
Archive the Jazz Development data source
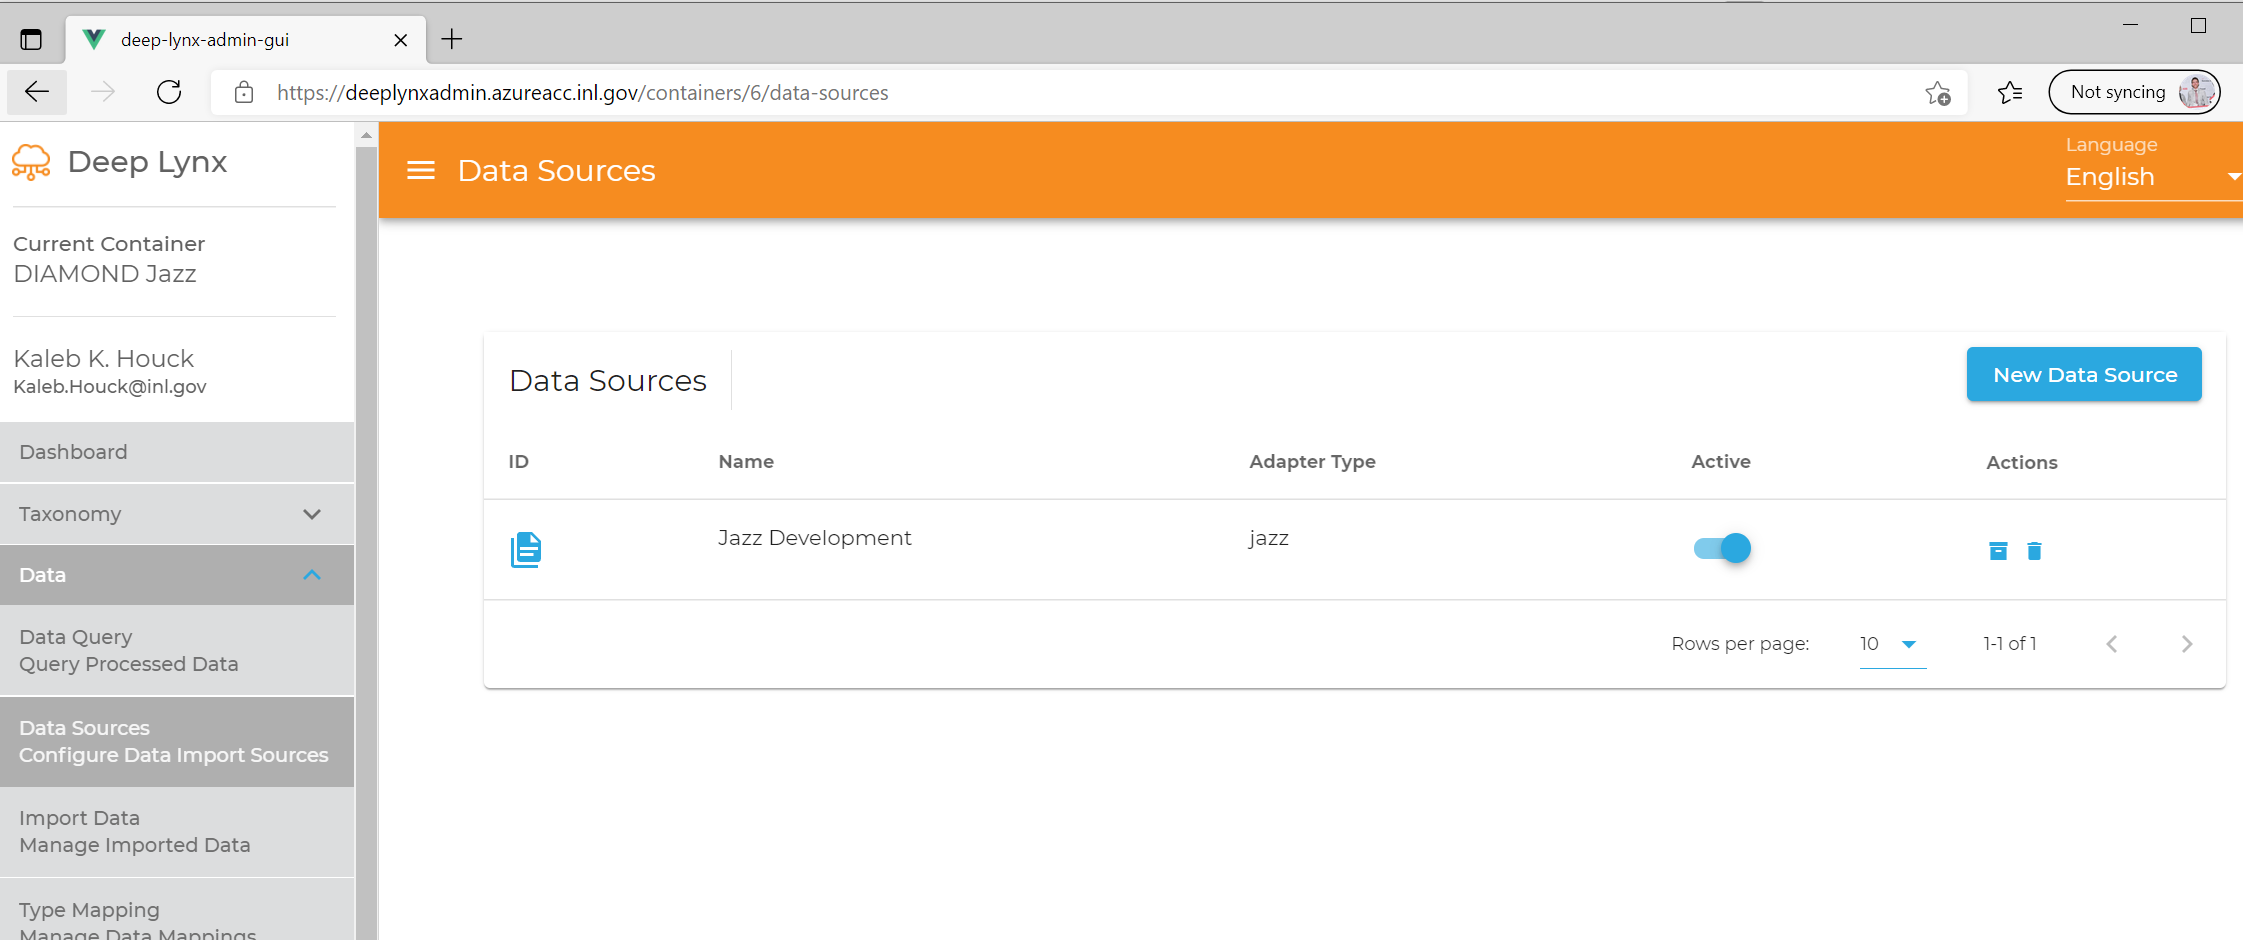click(x=1998, y=551)
